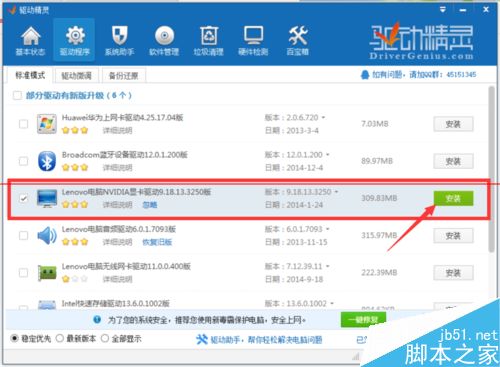Expand version dropdown 6.0.1.7093

click(328, 229)
